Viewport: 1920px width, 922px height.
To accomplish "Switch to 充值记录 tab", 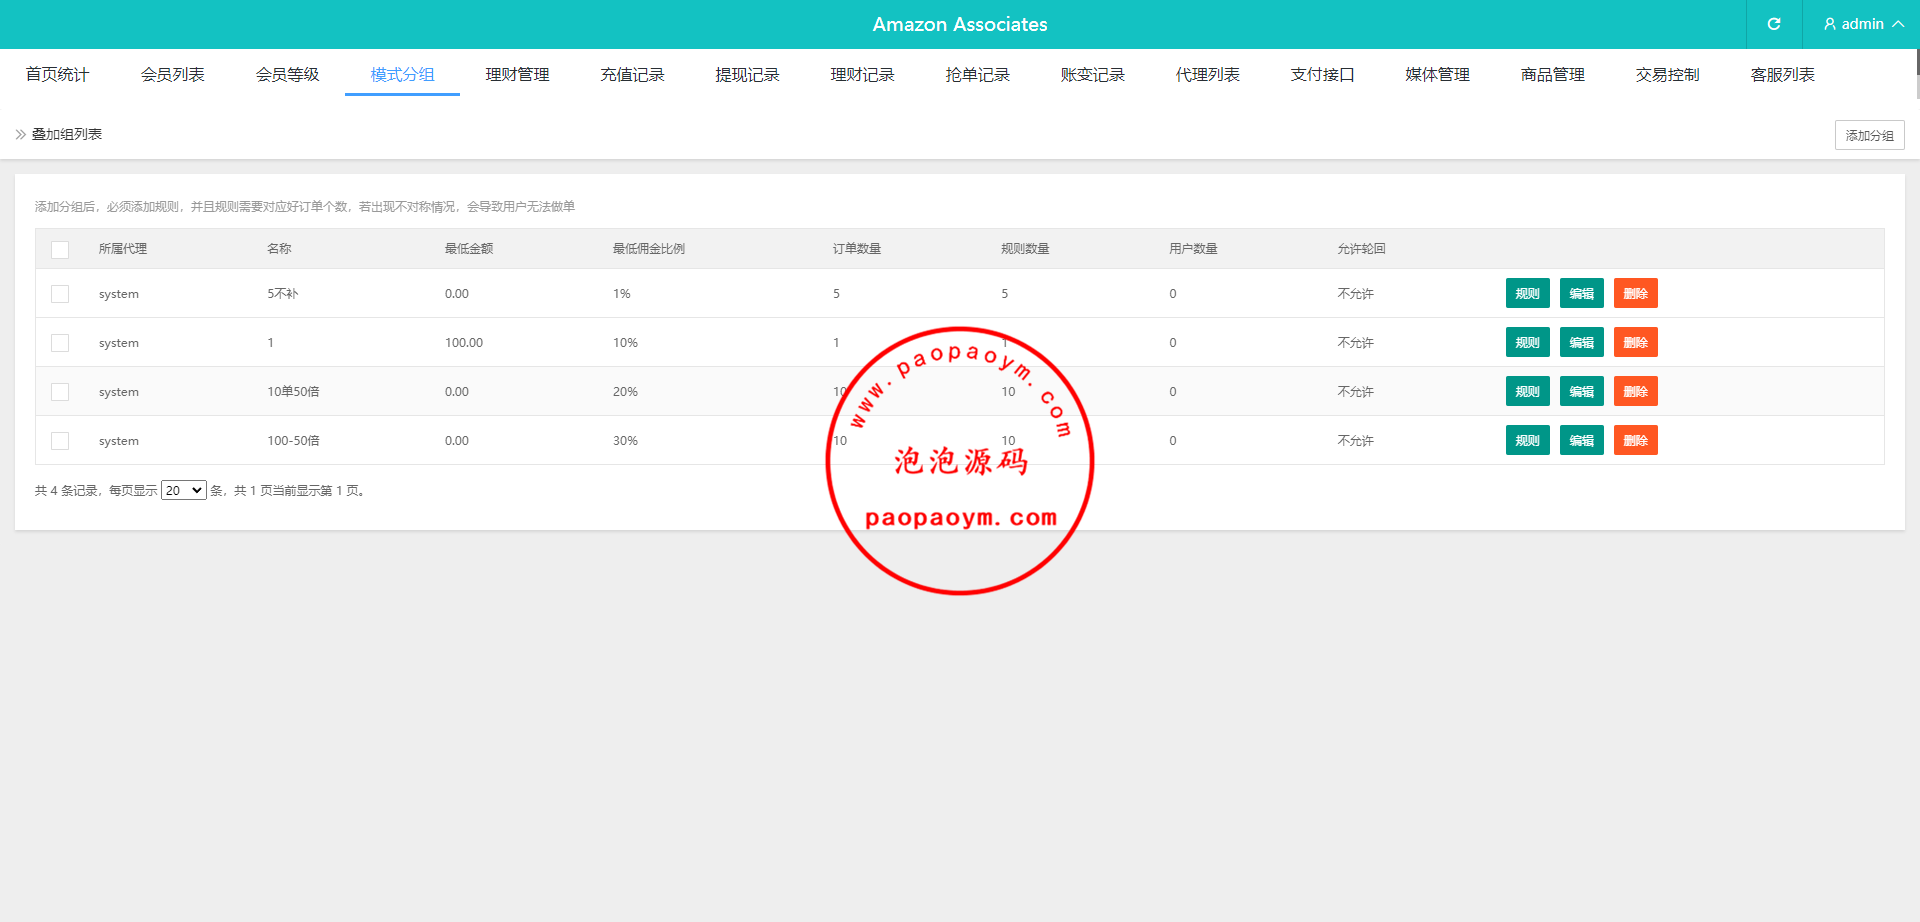I will (x=632, y=75).
